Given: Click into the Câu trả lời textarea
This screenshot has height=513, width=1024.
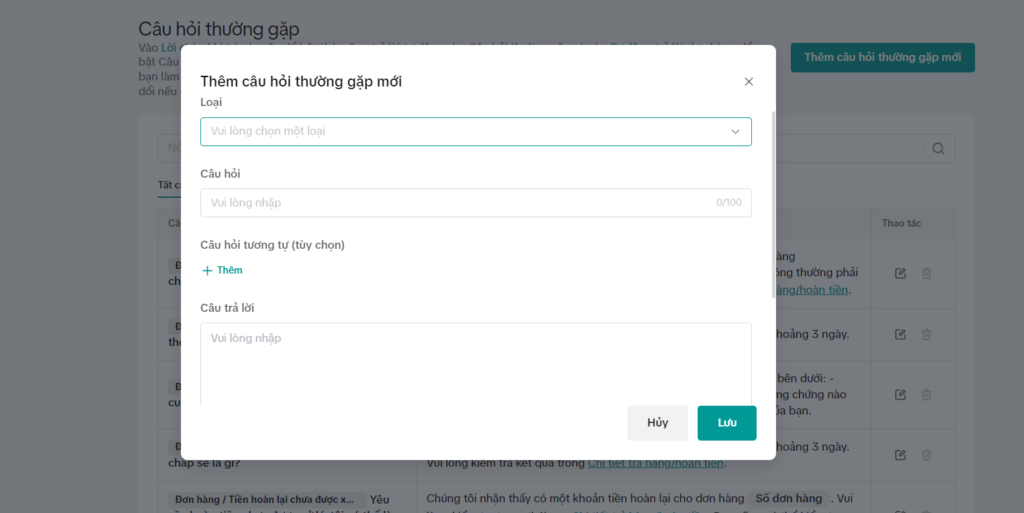Looking at the screenshot, I should pos(475,364).
